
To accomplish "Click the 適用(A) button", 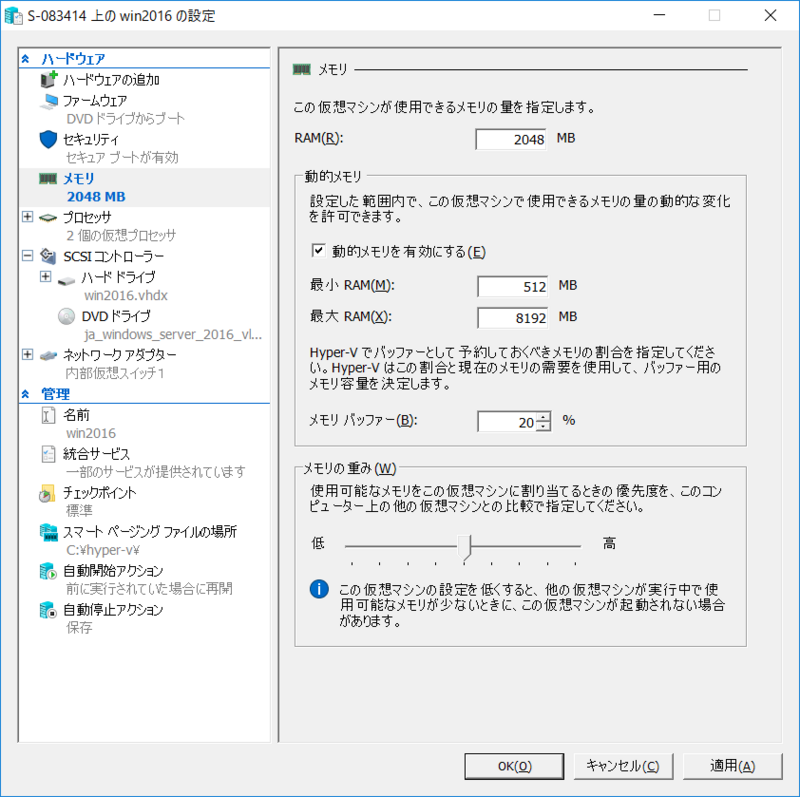I will coord(732,766).
